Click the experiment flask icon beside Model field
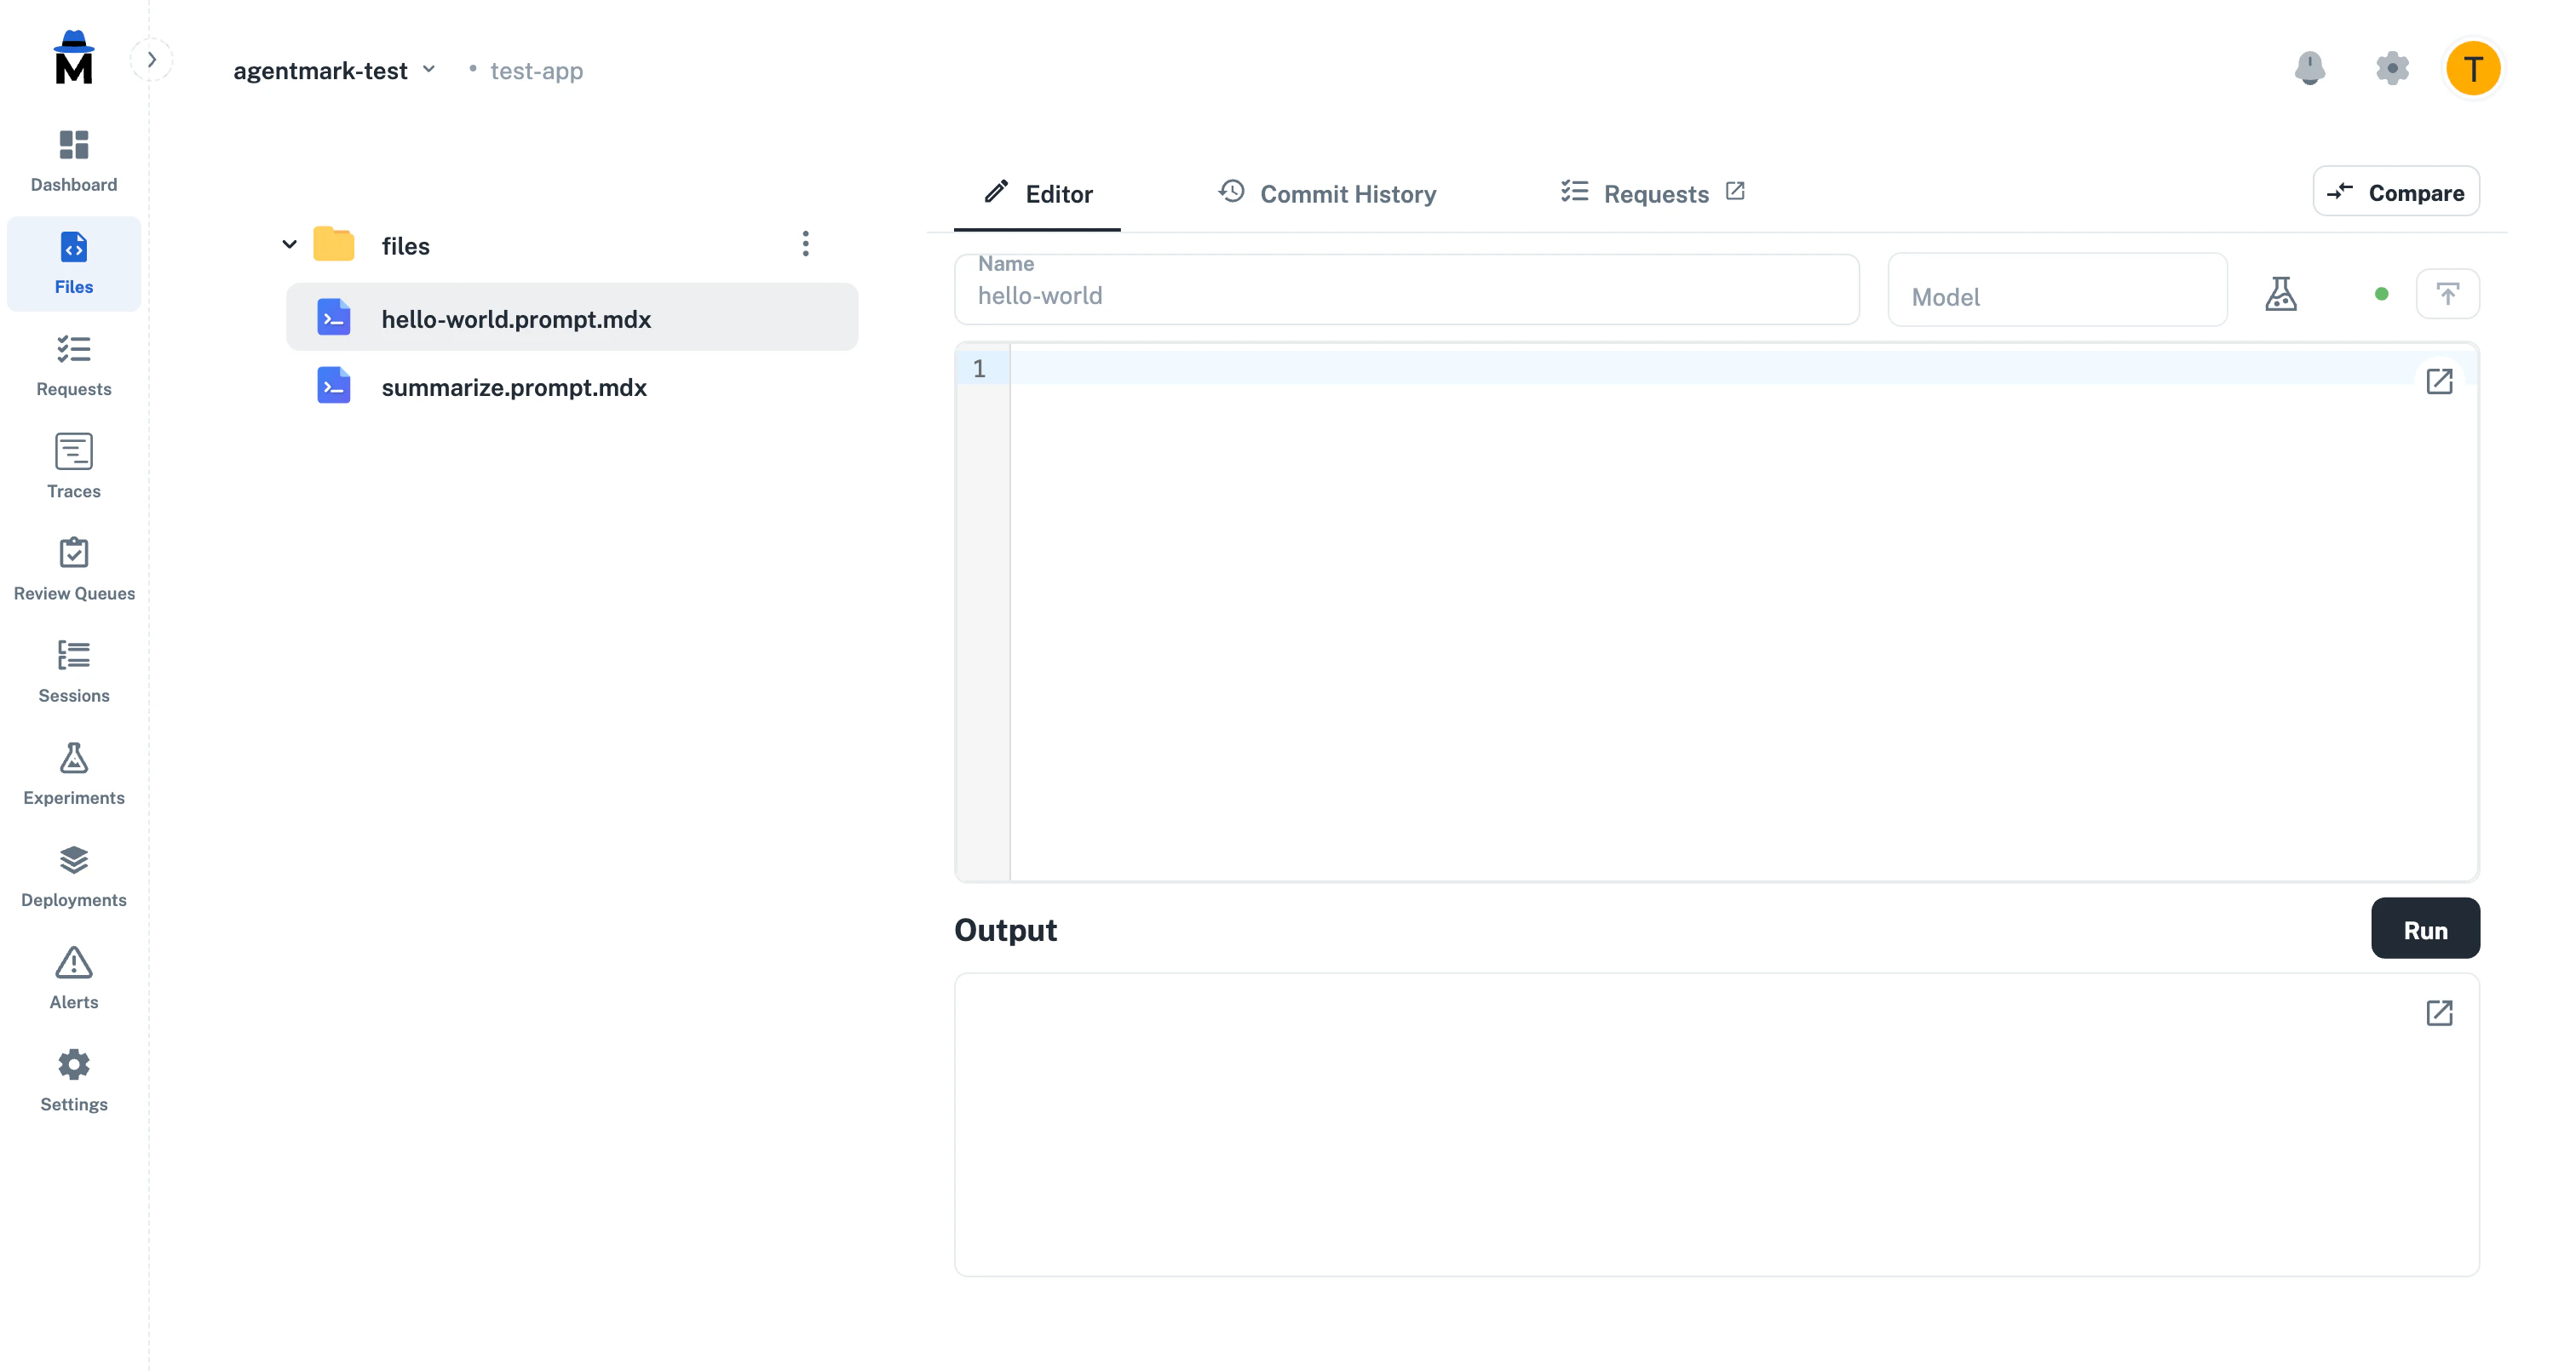This screenshot has width=2576, height=1371. coord(2281,293)
